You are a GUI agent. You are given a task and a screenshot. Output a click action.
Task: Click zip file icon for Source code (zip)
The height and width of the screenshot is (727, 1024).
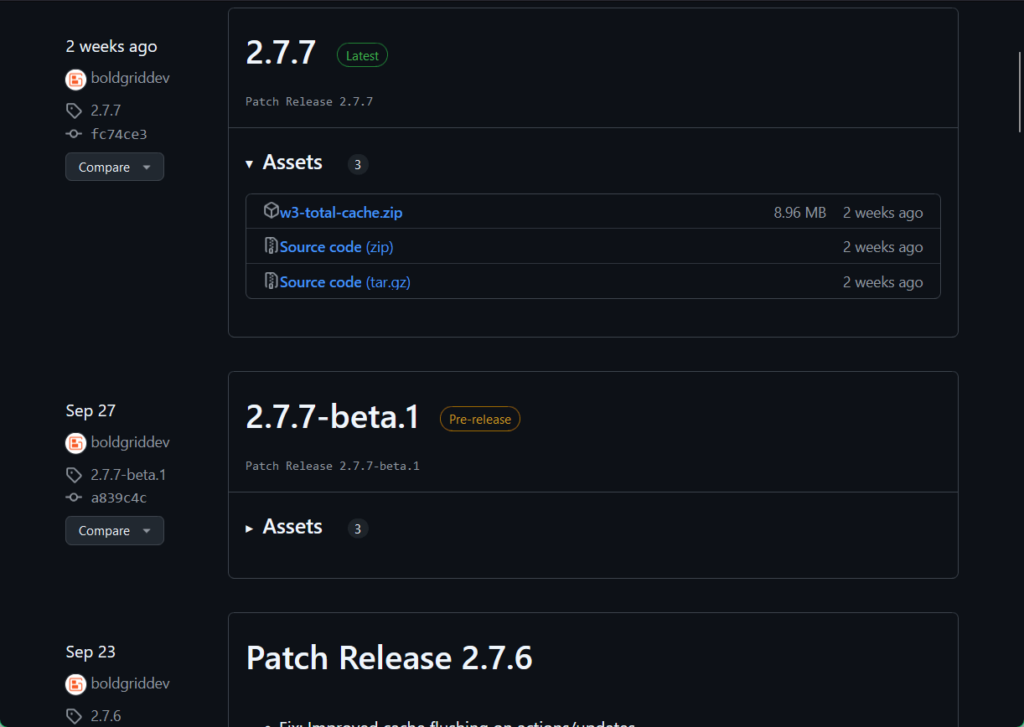pos(271,246)
